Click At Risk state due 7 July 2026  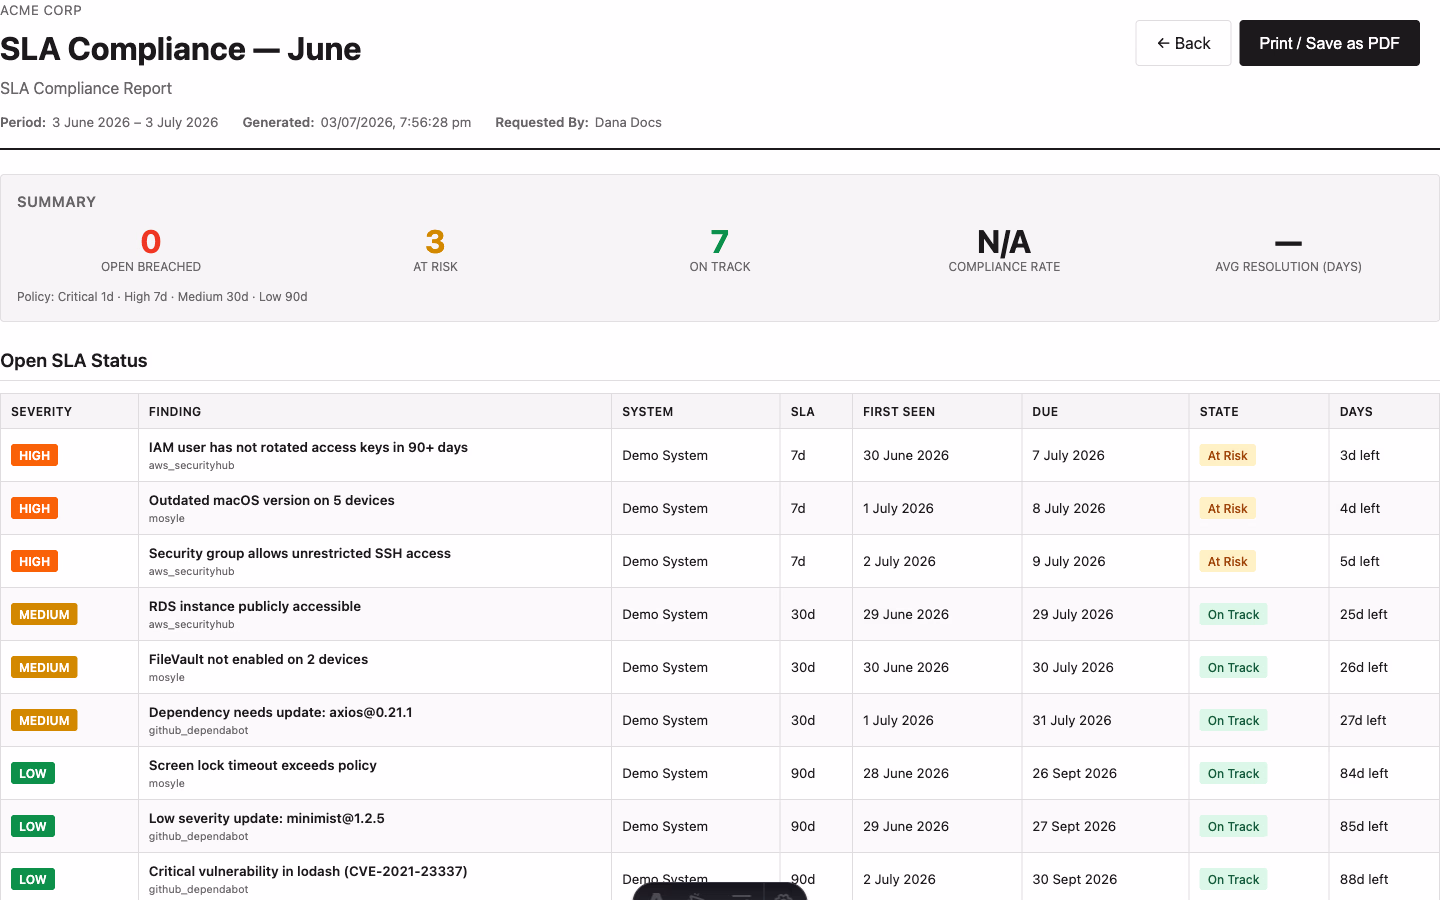[x=1227, y=455]
